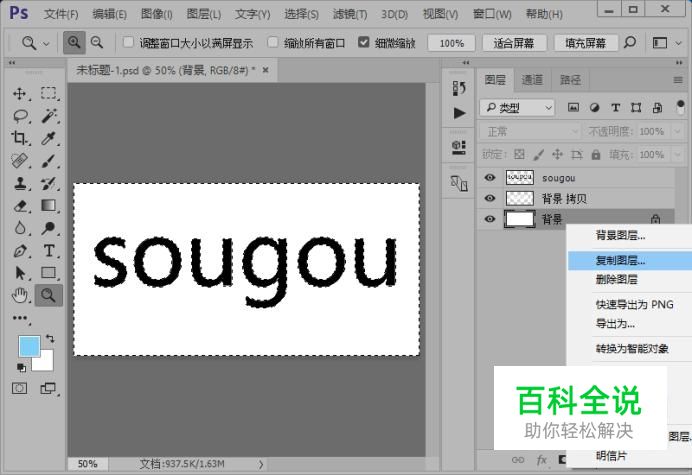Screen dimensions: 692x475
Task: Hide the 背景 layer
Action: click(489, 219)
